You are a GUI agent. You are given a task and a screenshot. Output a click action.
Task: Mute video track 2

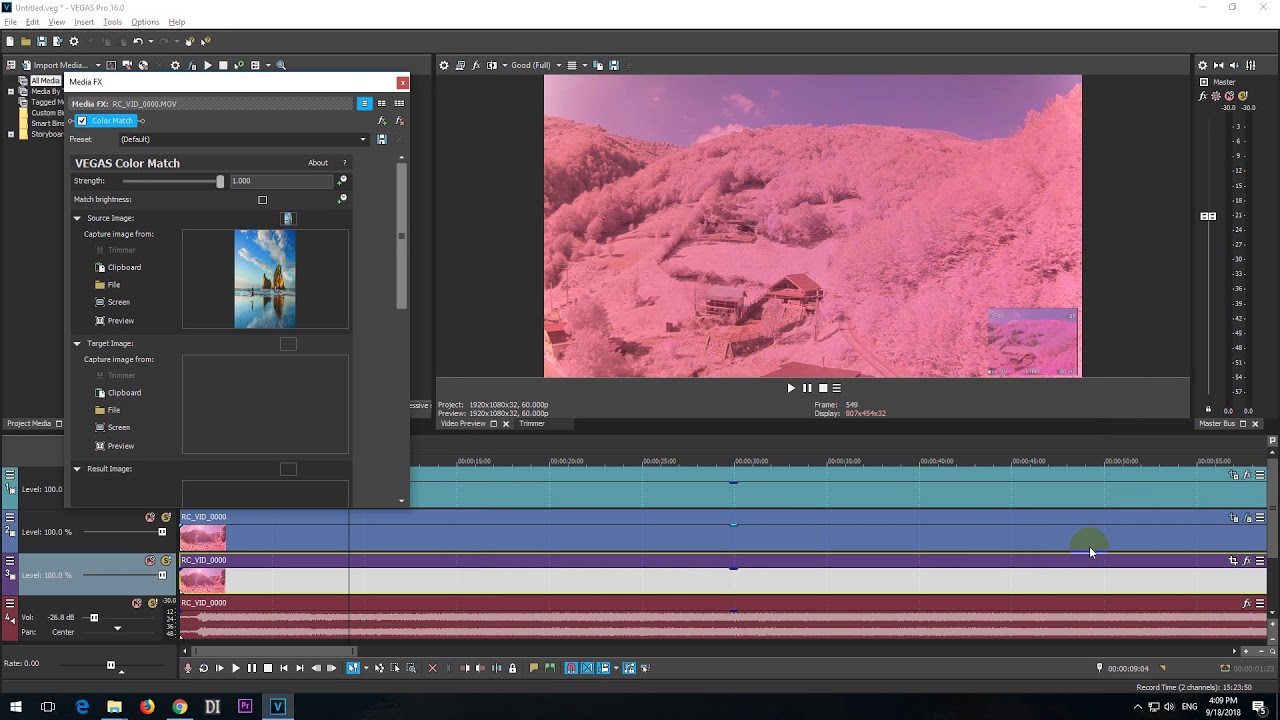pyautogui.click(x=150, y=517)
